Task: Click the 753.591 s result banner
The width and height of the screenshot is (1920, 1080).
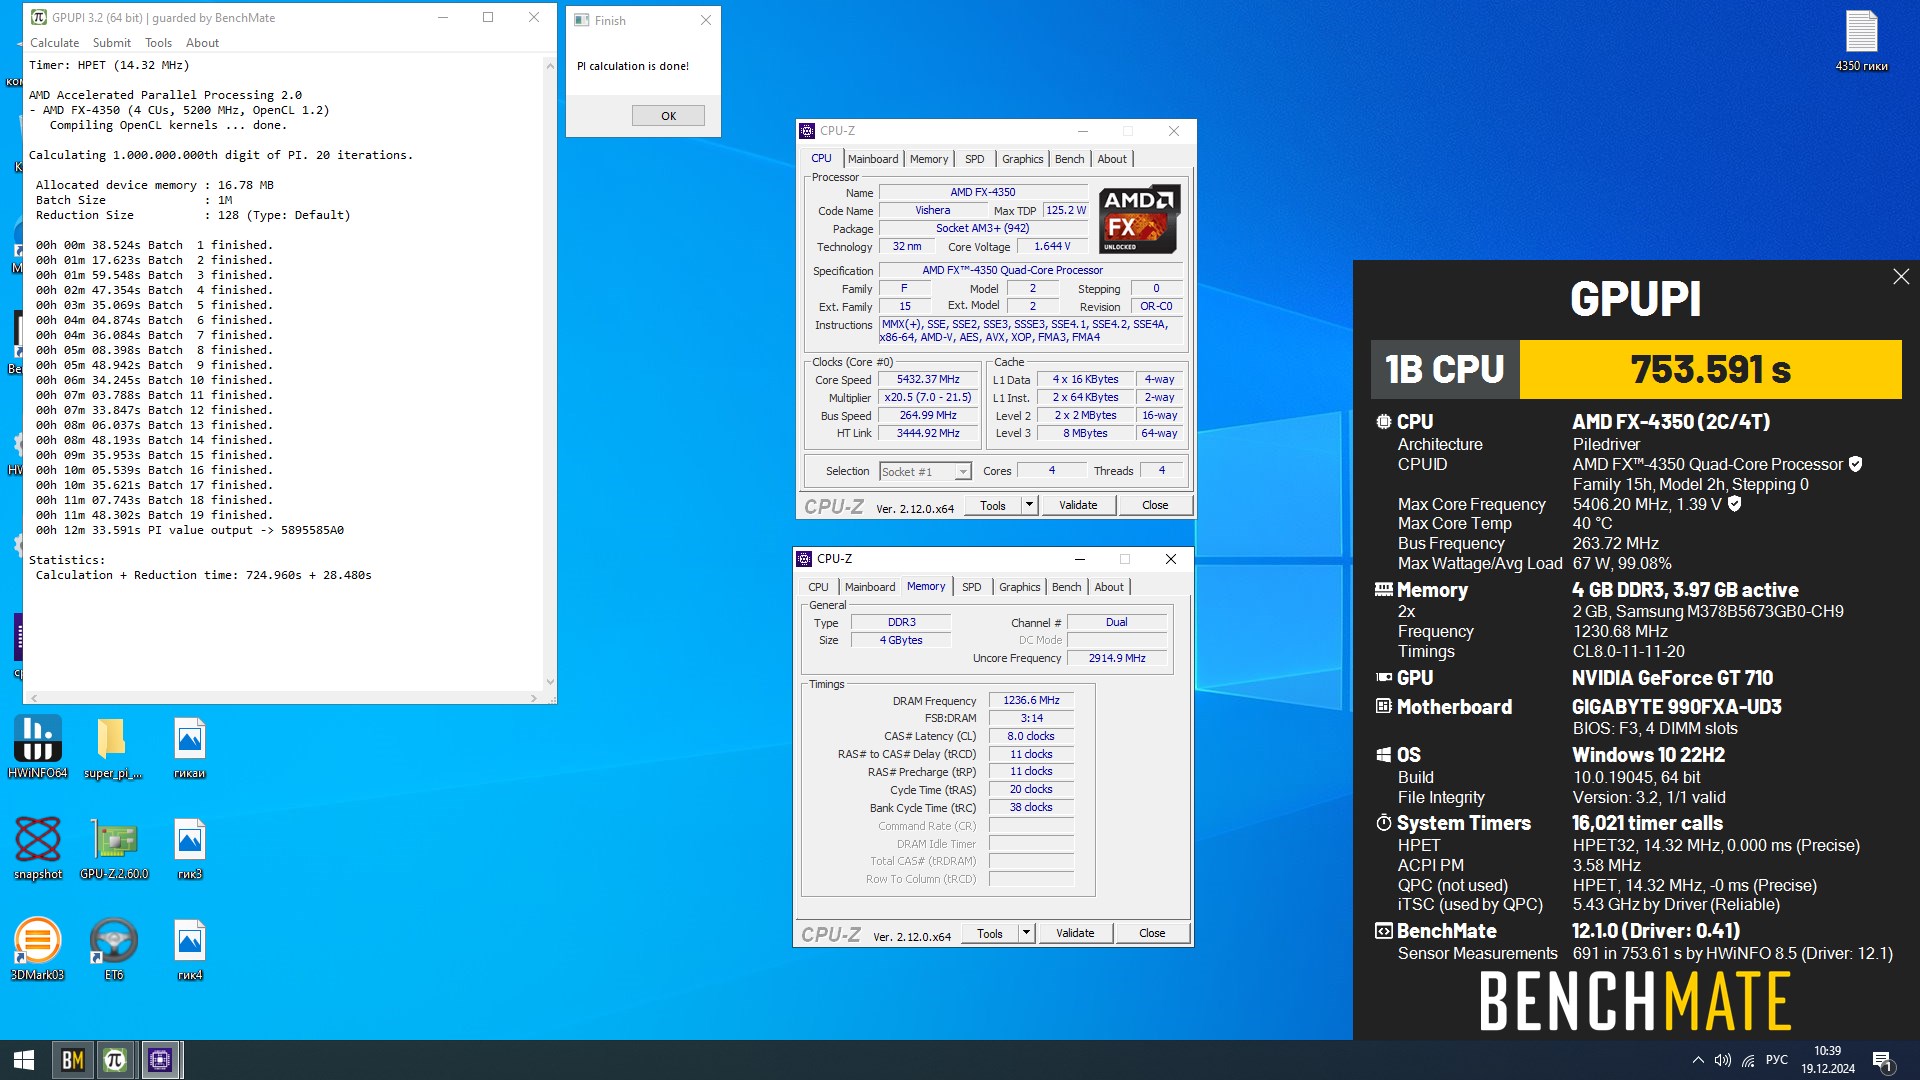Action: coord(1710,369)
